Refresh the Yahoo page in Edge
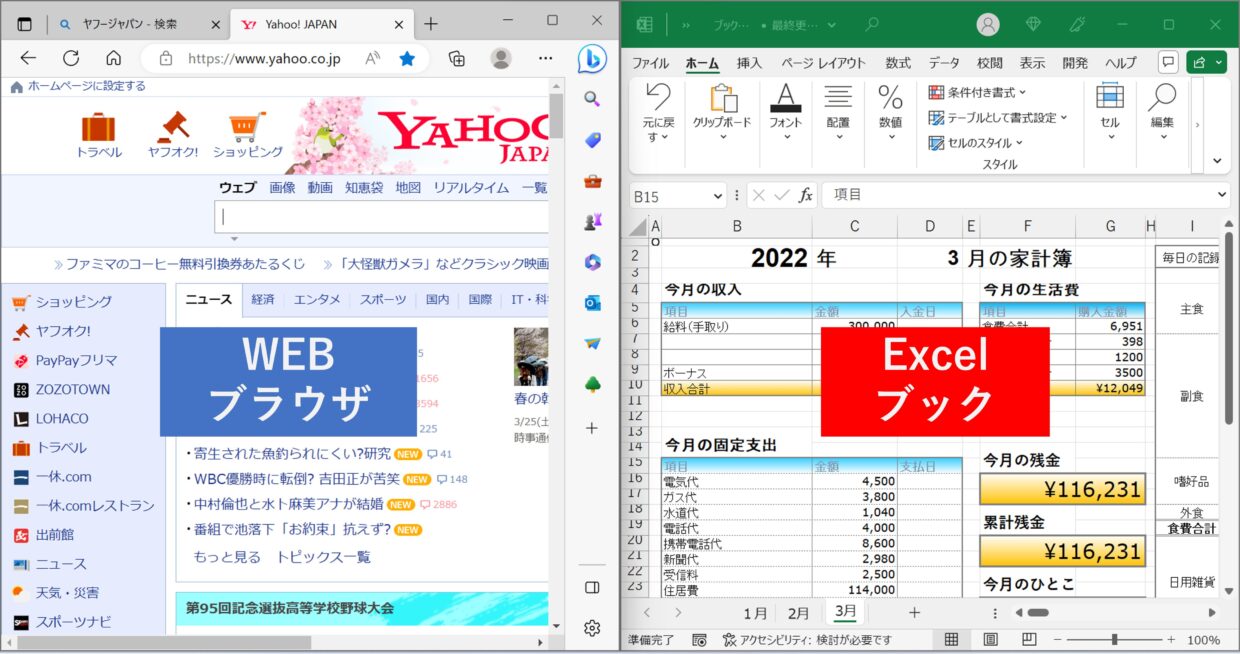 click(x=71, y=58)
